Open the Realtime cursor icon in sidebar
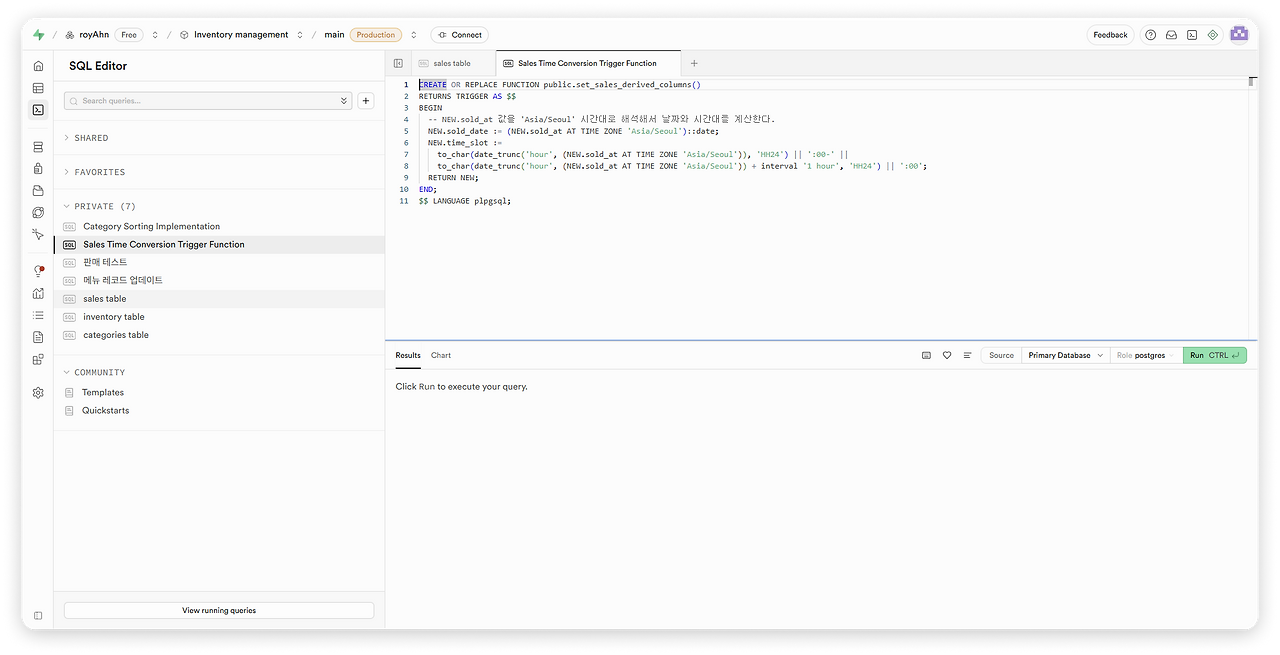Viewport: 1280px width, 655px height. 38,234
